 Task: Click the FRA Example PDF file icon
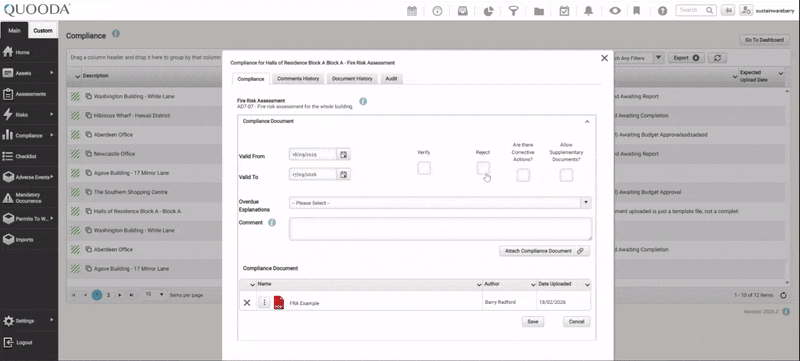(x=279, y=303)
